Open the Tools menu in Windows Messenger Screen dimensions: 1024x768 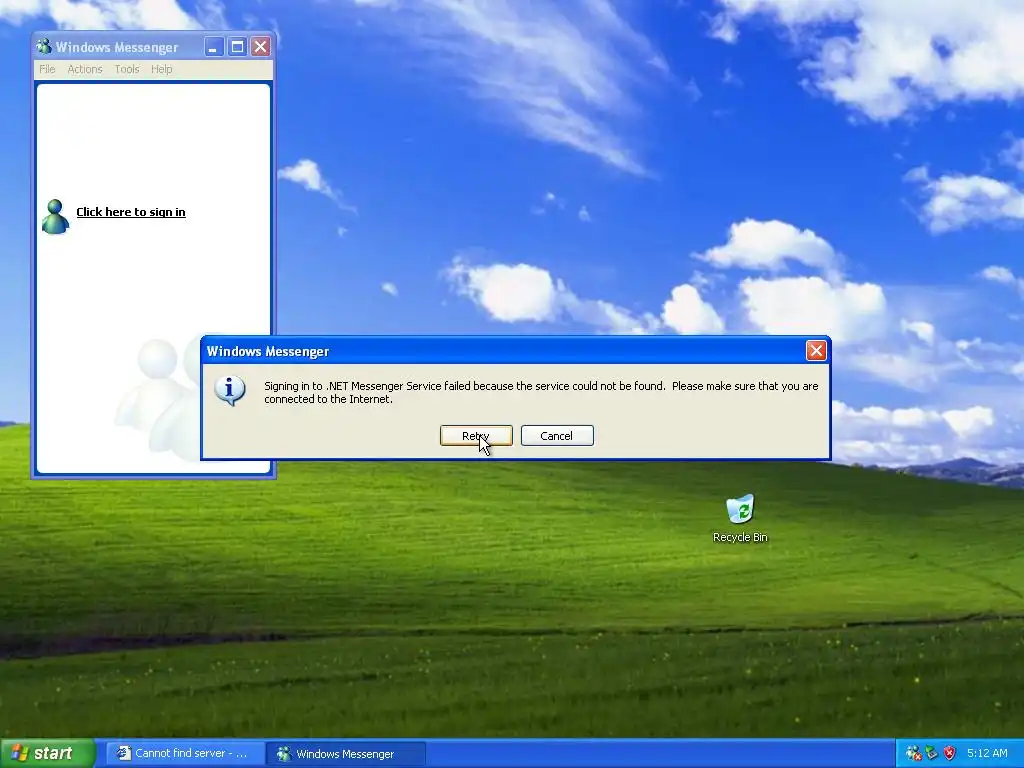pyautogui.click(x=127, y=69)
